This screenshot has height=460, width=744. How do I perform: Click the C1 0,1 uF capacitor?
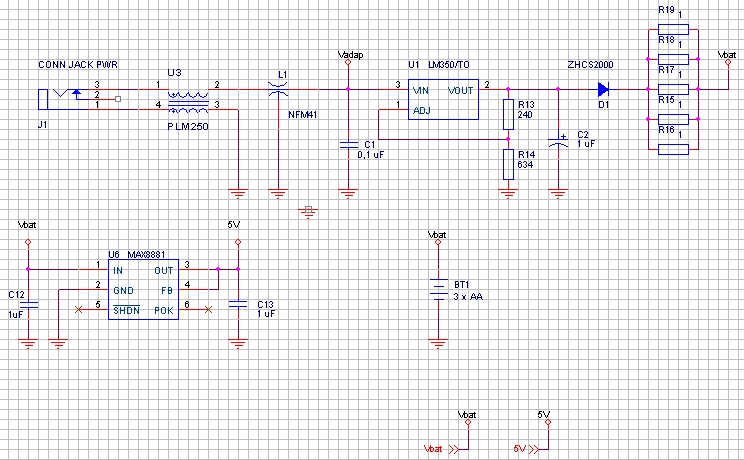point(347,145)
